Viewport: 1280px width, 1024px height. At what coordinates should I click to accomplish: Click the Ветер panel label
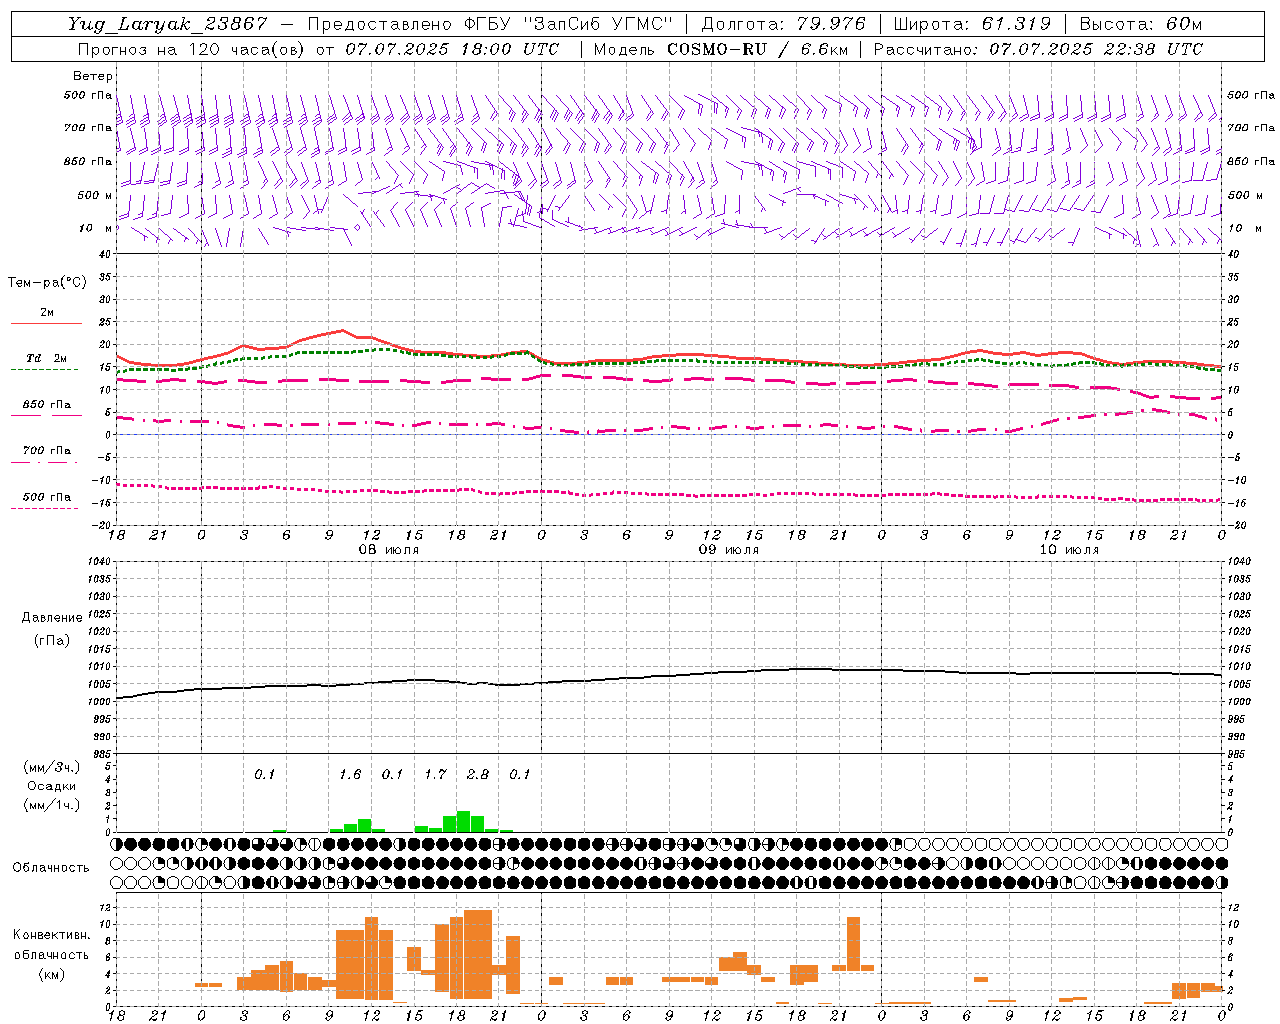click(x=93, y=76)
